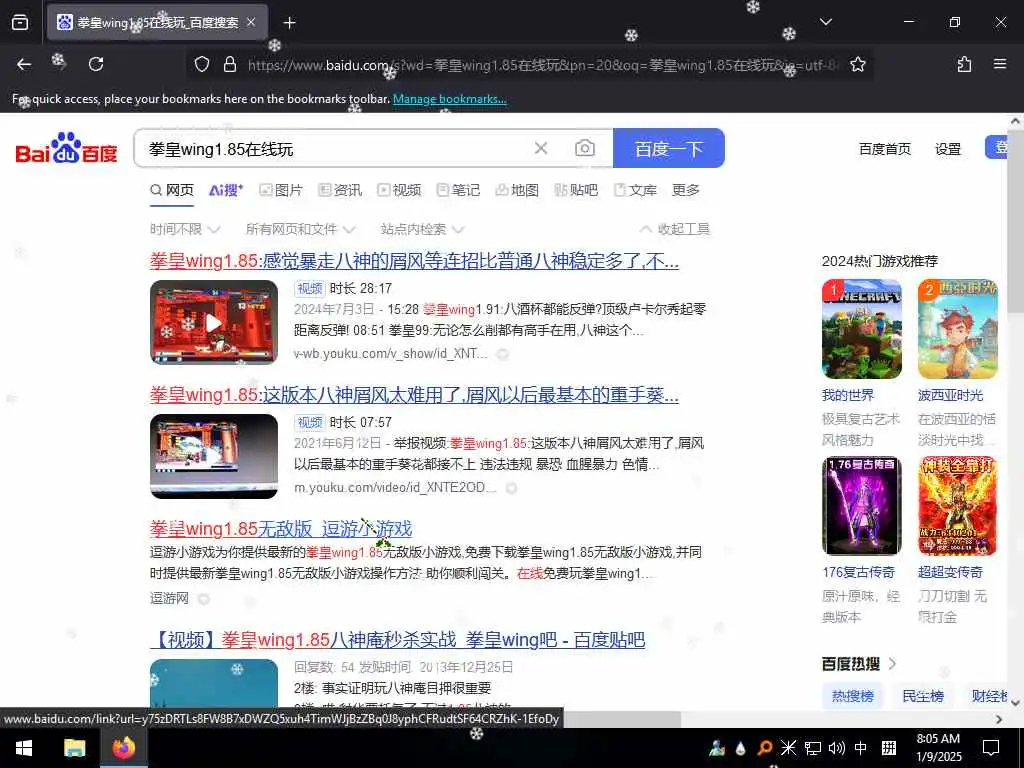Open the Windows Start menu

click(24, 748)
